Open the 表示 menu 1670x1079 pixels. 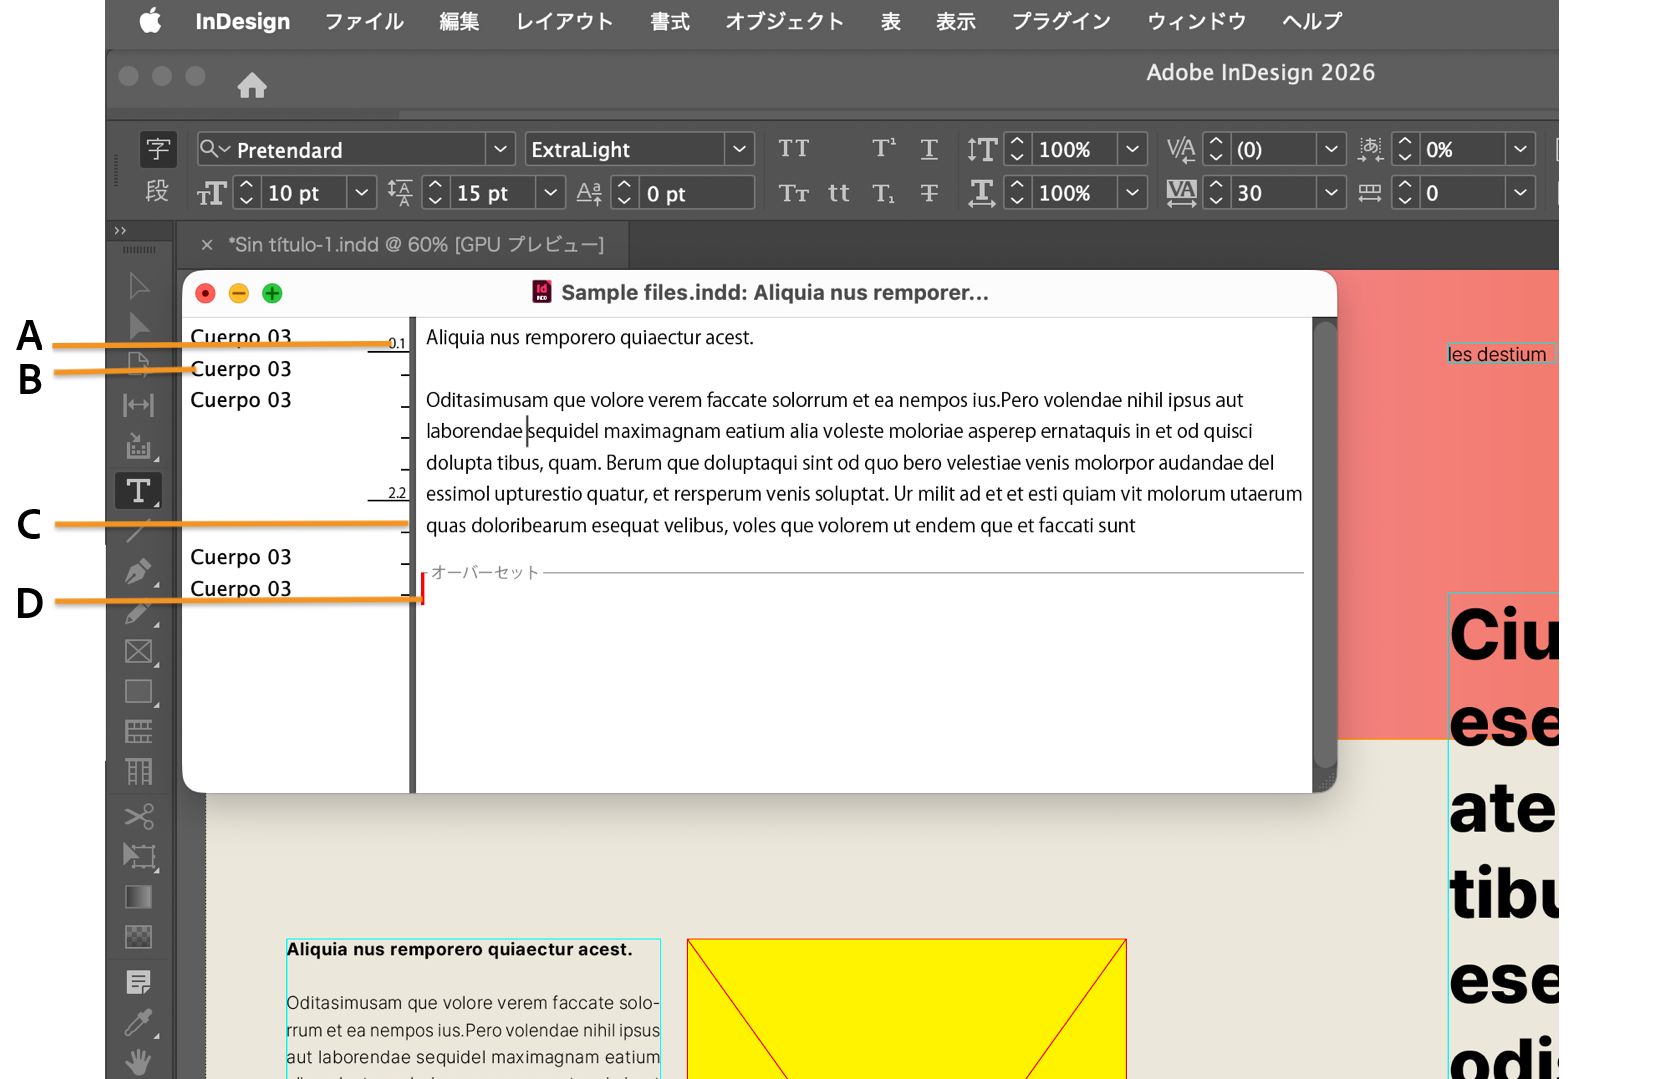pos(955,21)
